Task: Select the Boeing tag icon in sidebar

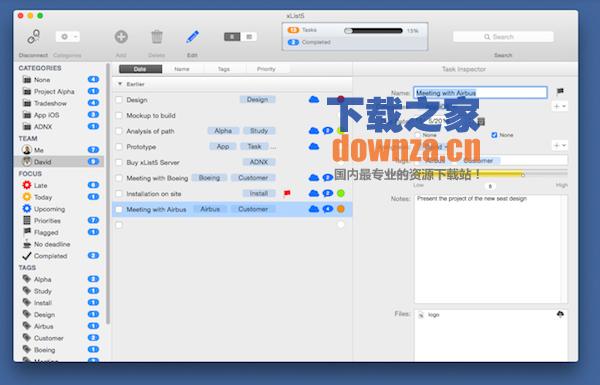Action: [x=27, y=350]
